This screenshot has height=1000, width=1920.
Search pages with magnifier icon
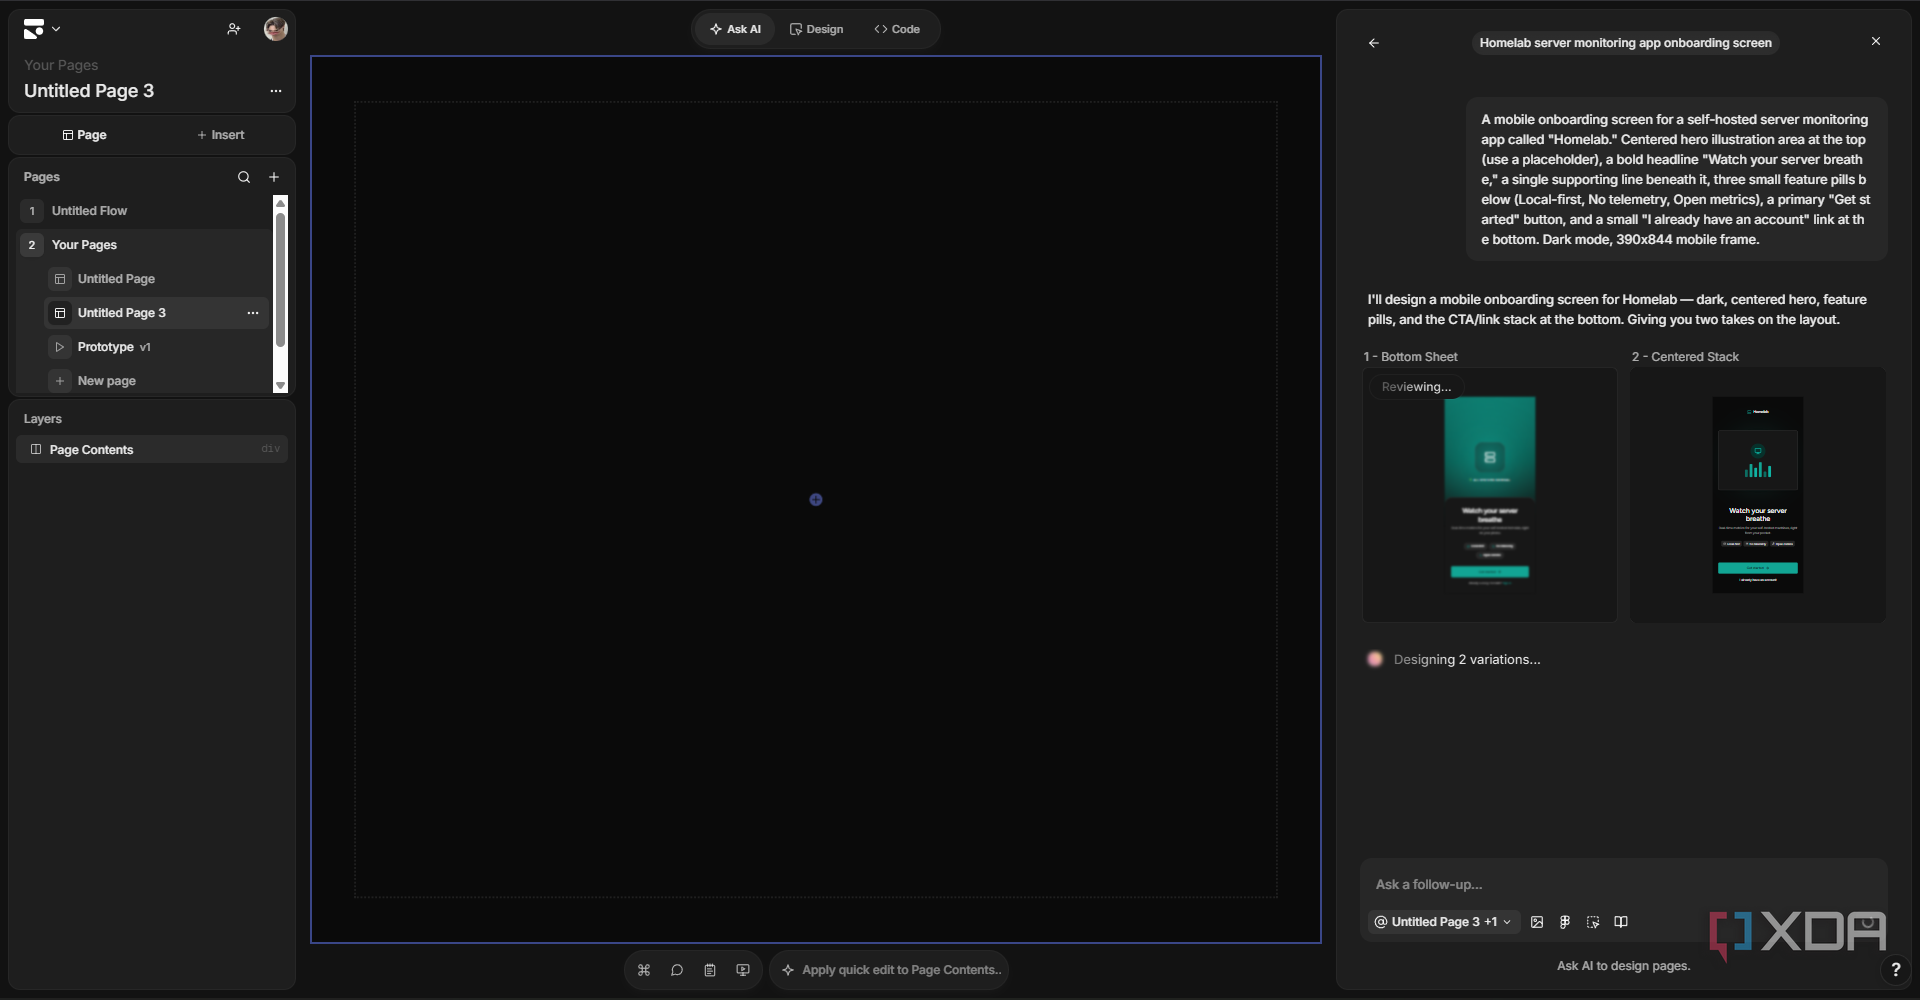coord(244,177)
